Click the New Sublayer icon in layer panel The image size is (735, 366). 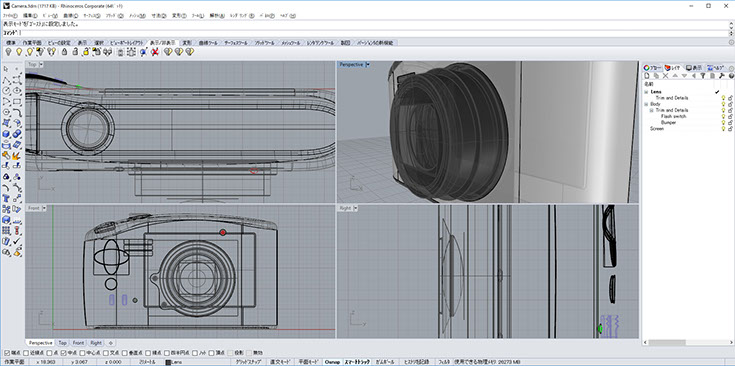[x=656, y=75]
